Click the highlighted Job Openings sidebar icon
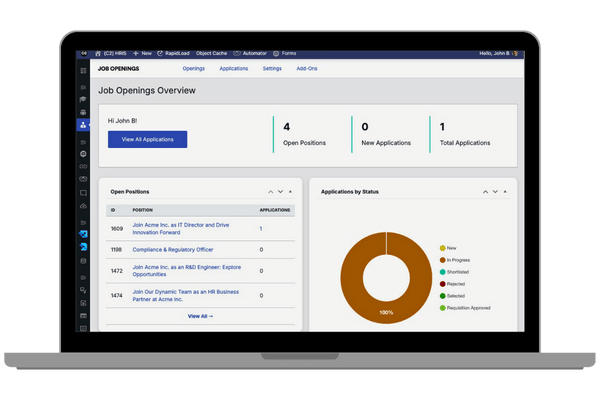Image resolution: width=600 pixels, height=400 pixels. coord(83,125)
